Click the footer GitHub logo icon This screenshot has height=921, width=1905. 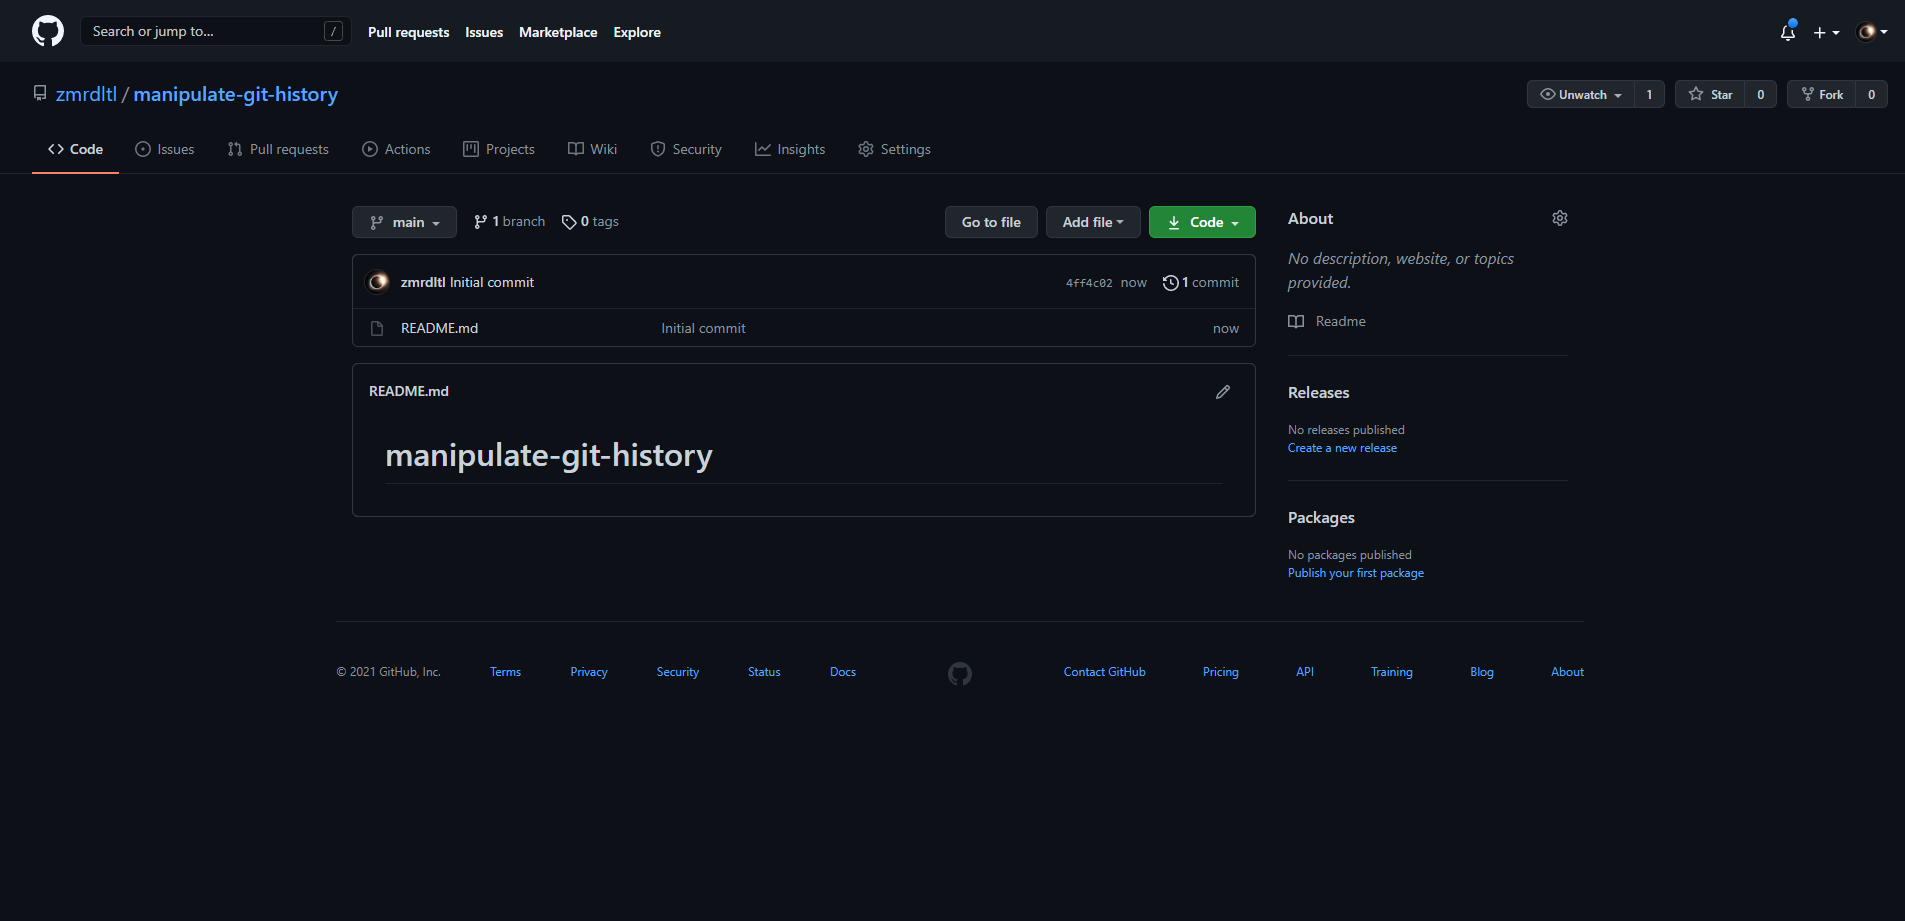tap(960, 674)
